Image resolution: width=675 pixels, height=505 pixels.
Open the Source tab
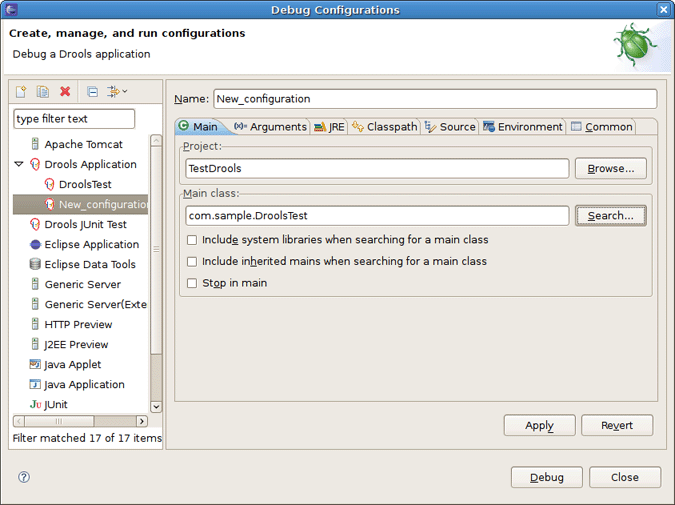pos(450,127)
